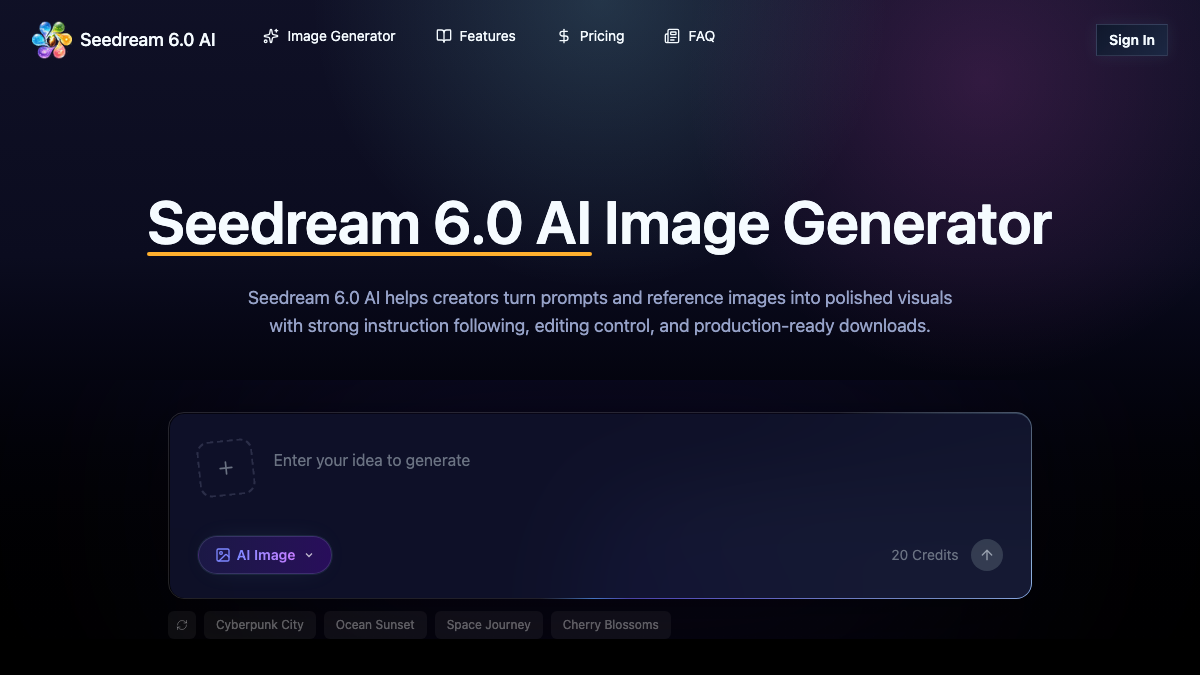This screenshot has width=1200, height=675.
Task: Submit the prompt with the up-arrow button
Action: tap(987, 555)
